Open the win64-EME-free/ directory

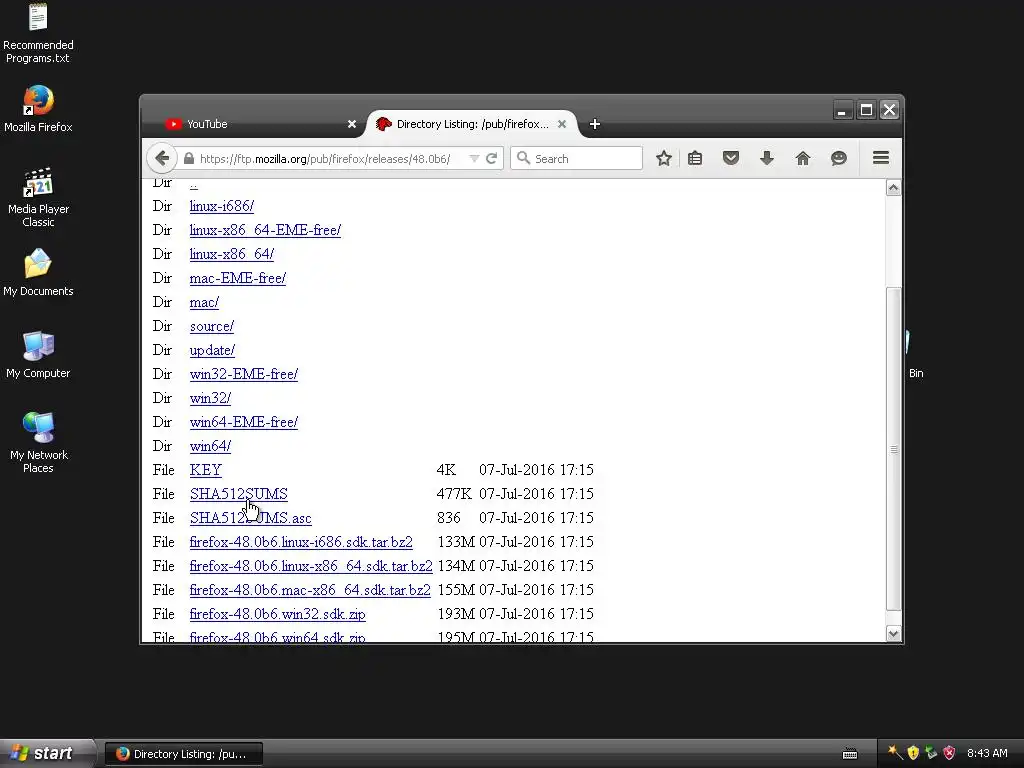point(244,423)
